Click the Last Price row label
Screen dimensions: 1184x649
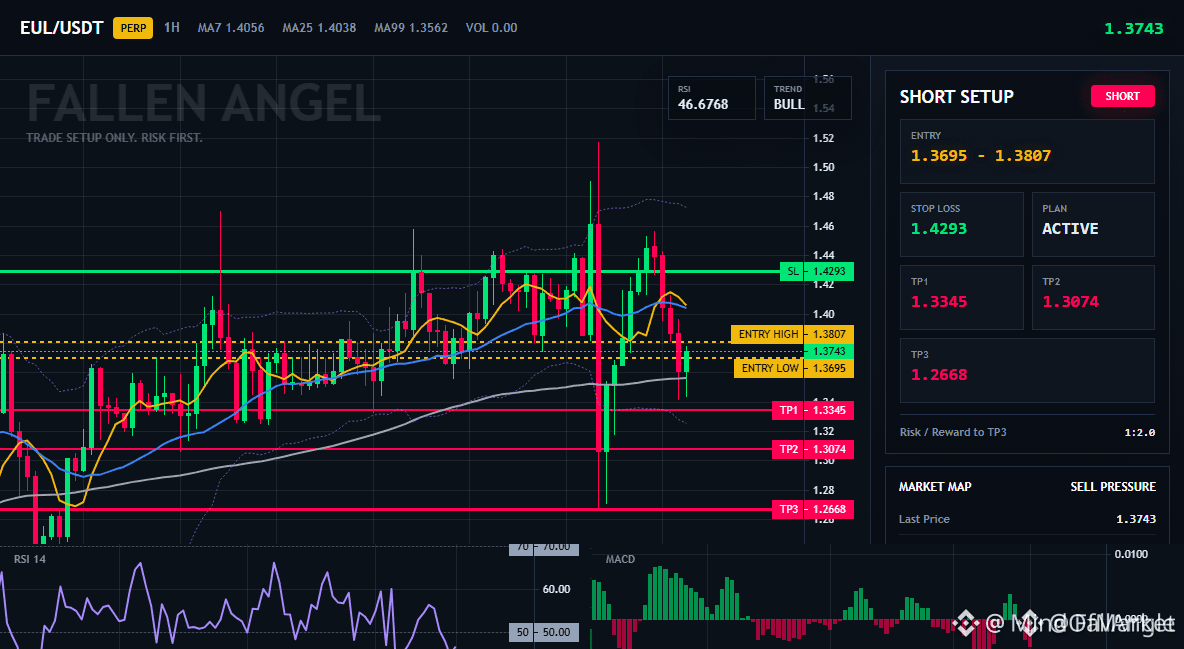click(924, 519)
